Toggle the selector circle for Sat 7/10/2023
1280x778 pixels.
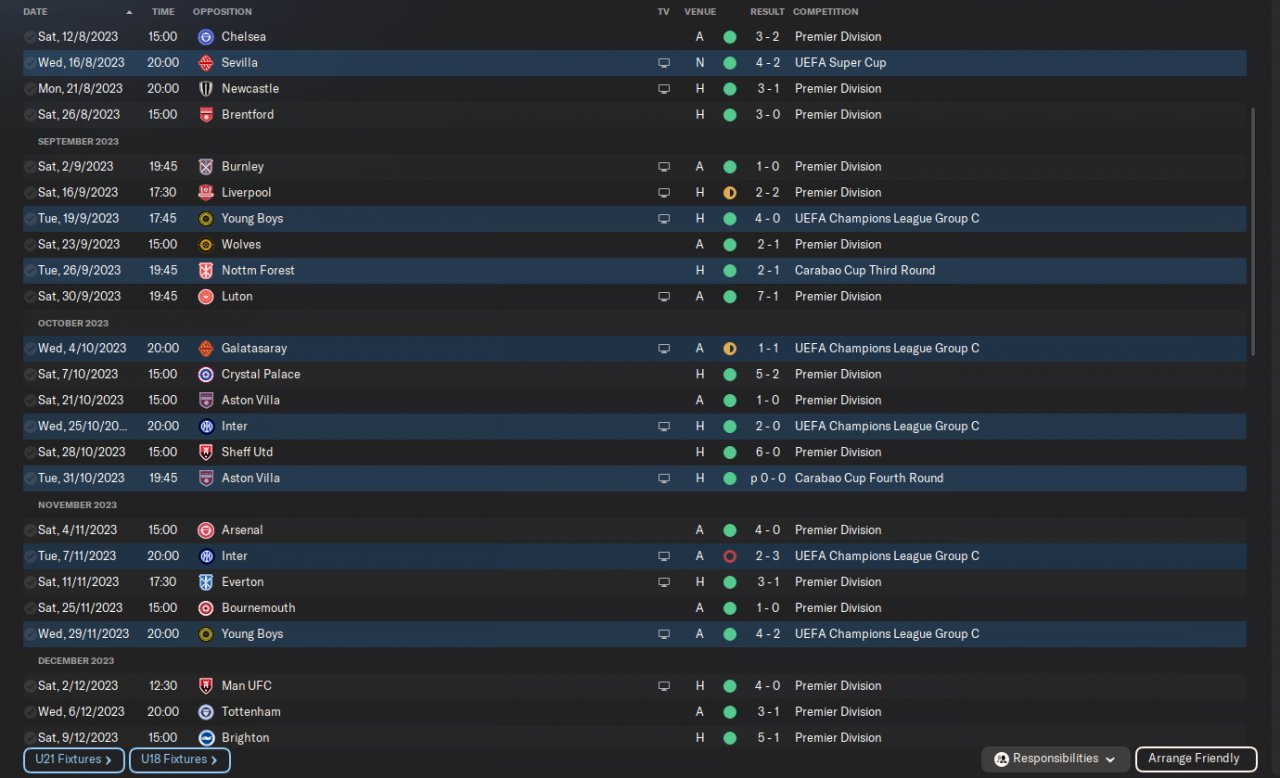(30, 375)
